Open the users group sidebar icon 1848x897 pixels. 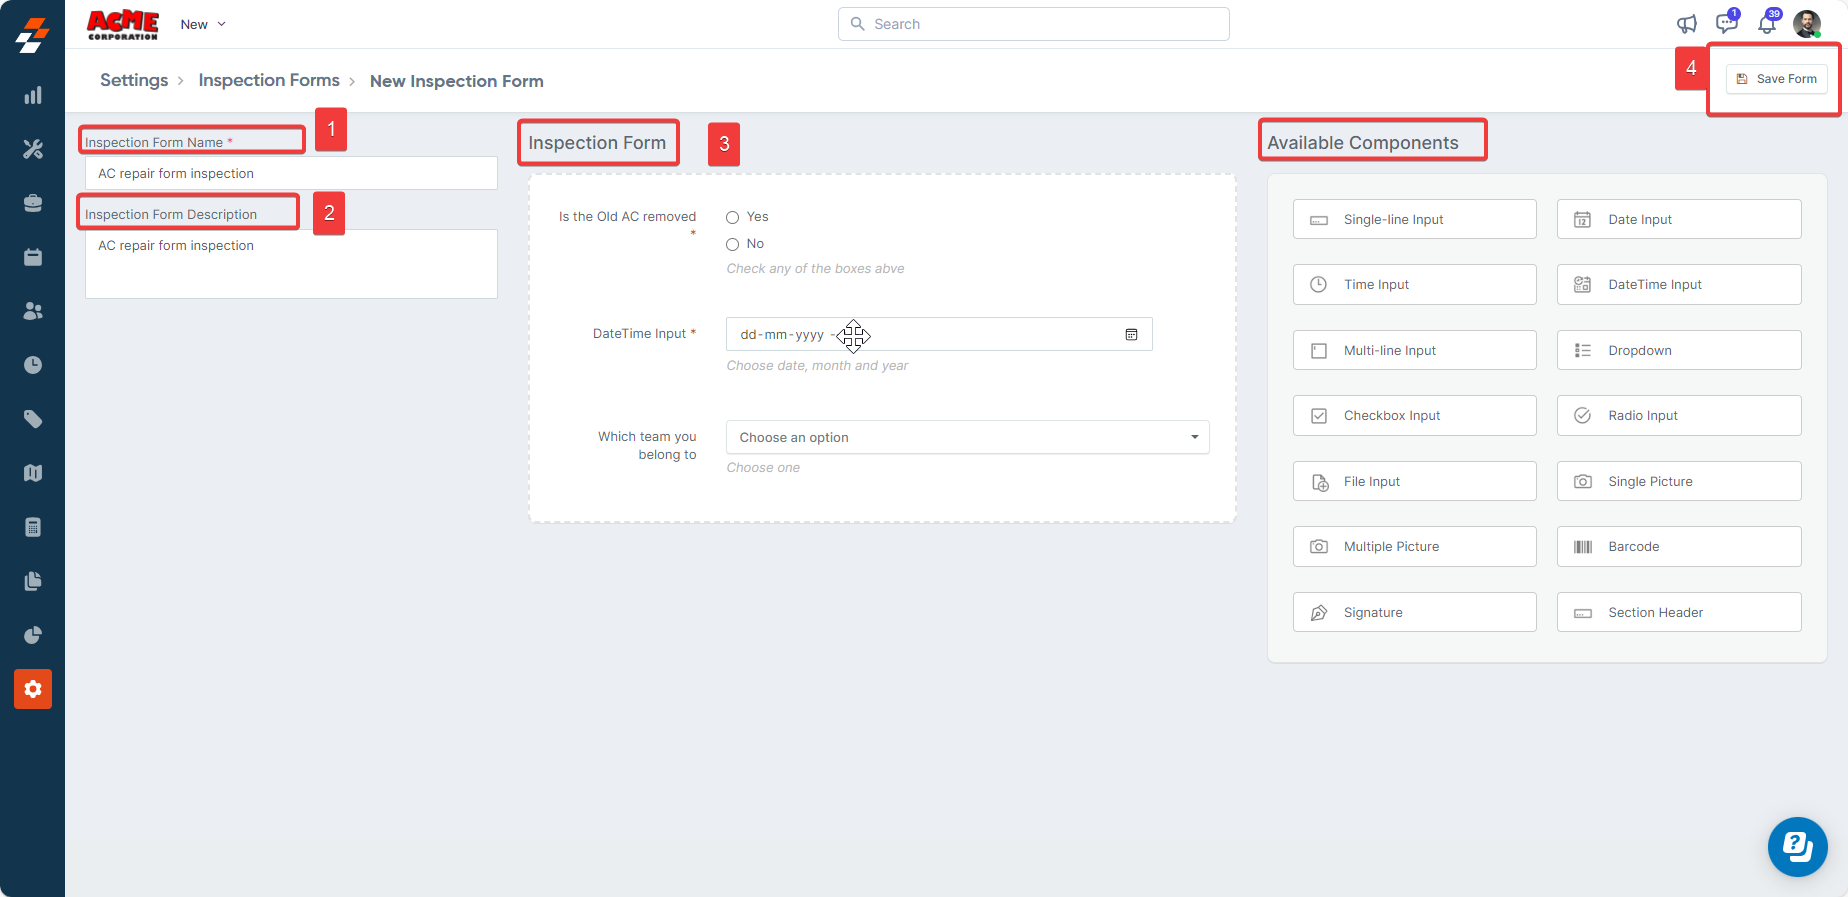click(x=33, y=311)
